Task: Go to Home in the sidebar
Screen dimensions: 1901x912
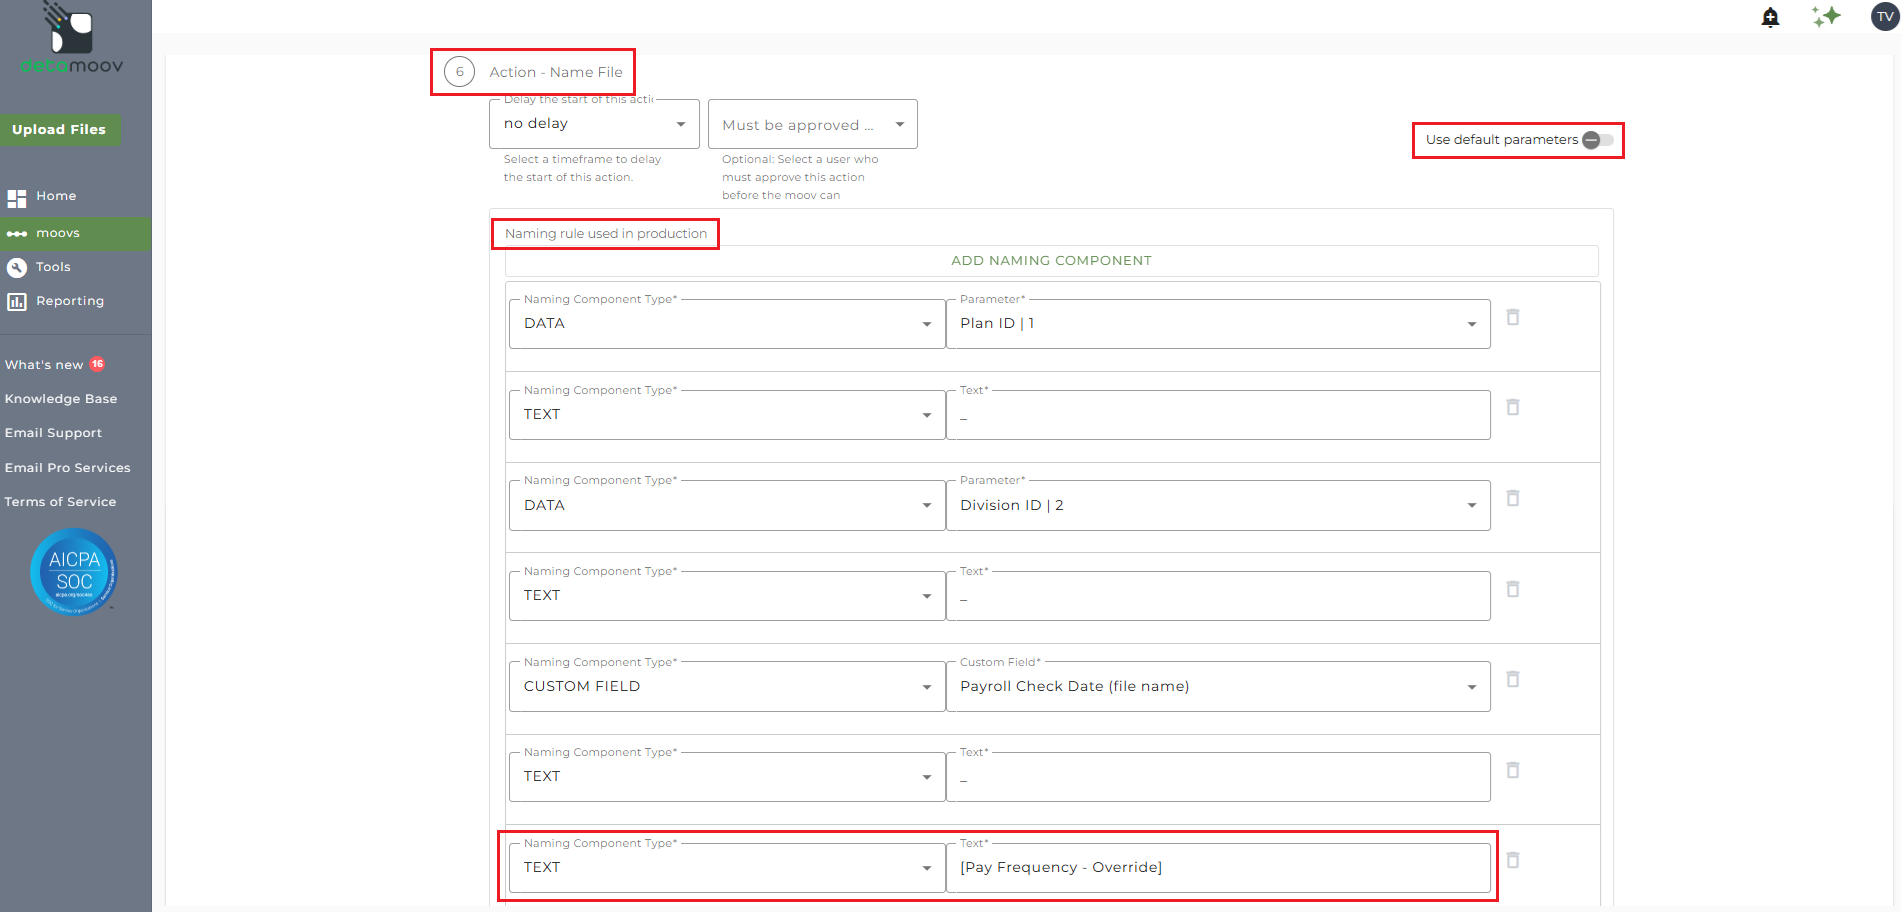Action: (56, 197)
